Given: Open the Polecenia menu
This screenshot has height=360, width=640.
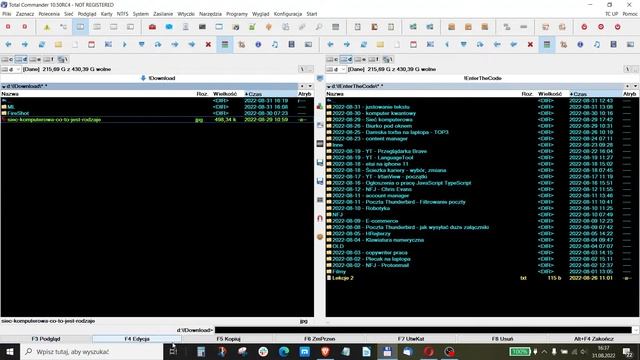Looking at the screenshot, I should point(49,14).
